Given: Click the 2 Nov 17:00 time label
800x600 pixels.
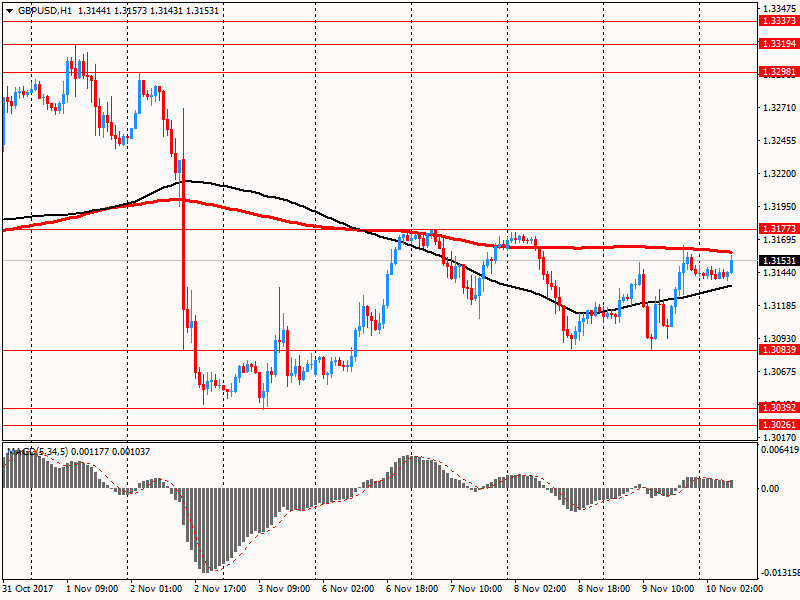Looking at the screenshot, I should click(220, 589).
